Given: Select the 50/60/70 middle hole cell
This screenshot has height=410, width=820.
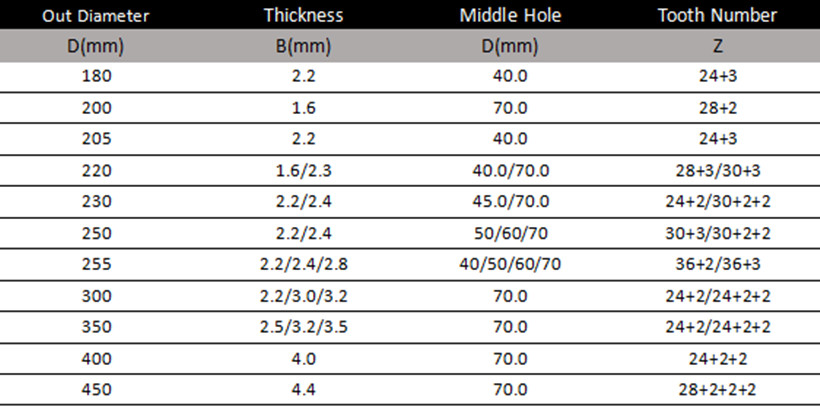Looking at the screenshot, I should pyautogui.click(x=510, y=233).
